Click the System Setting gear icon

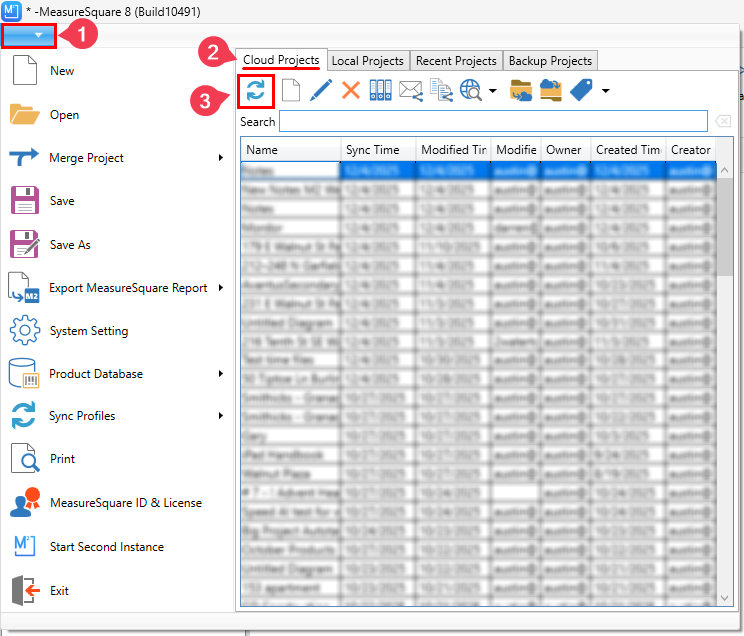pyautogui.click(x=25, y=330)
